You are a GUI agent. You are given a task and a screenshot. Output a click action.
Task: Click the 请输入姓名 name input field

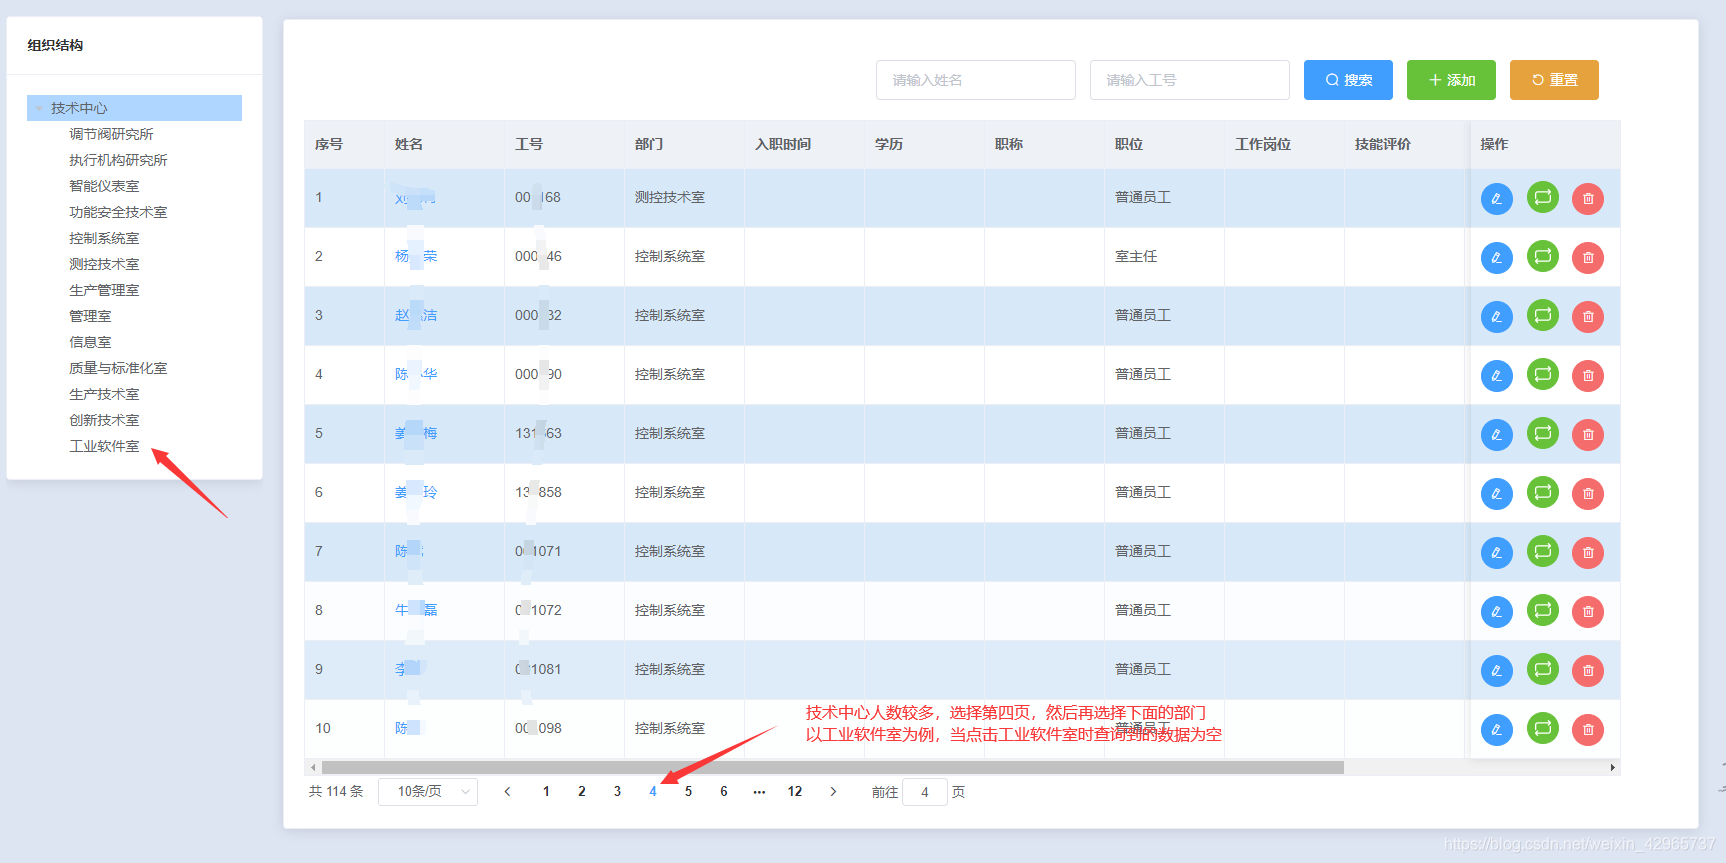pyautogui.click(x=976, y=80)
